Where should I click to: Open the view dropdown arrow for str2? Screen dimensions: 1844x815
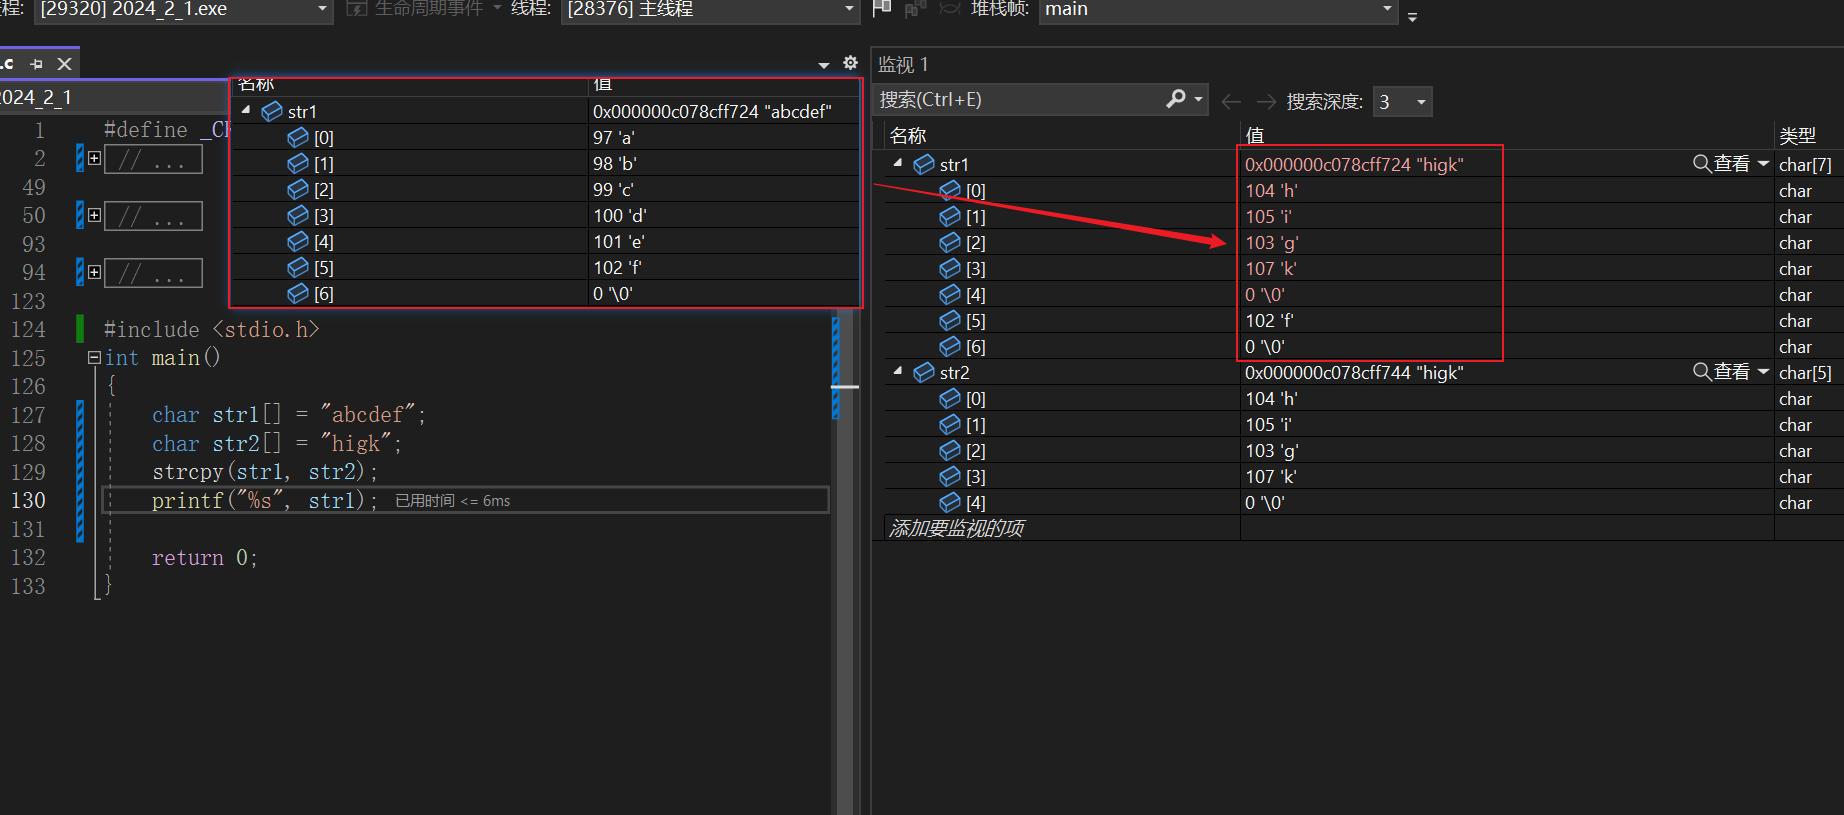coord(1763,371)
